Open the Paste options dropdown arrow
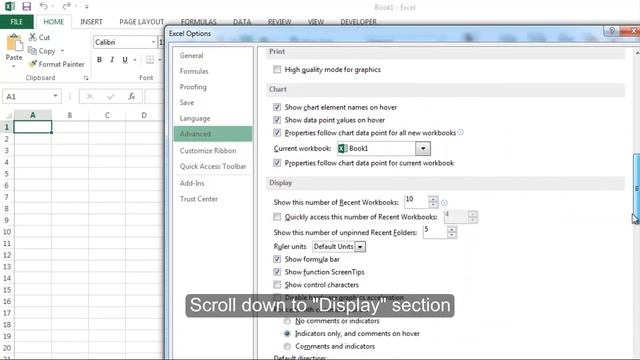 point(14,66)
